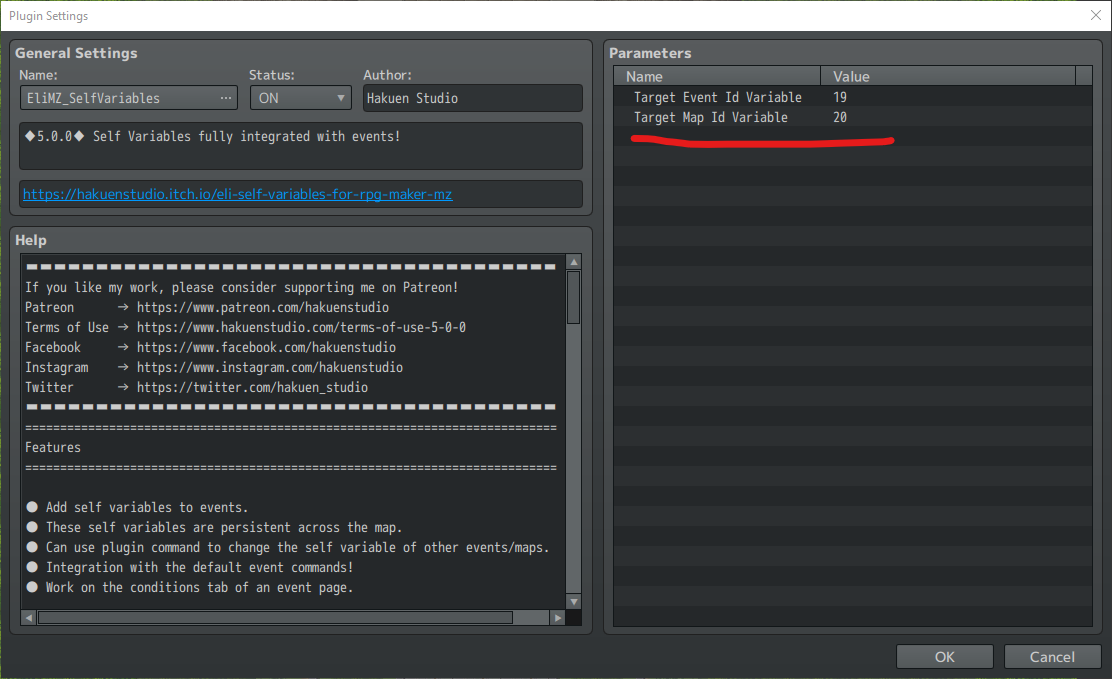
Task: Select the Target Event Id Variable row
Action: coord(717,97)
